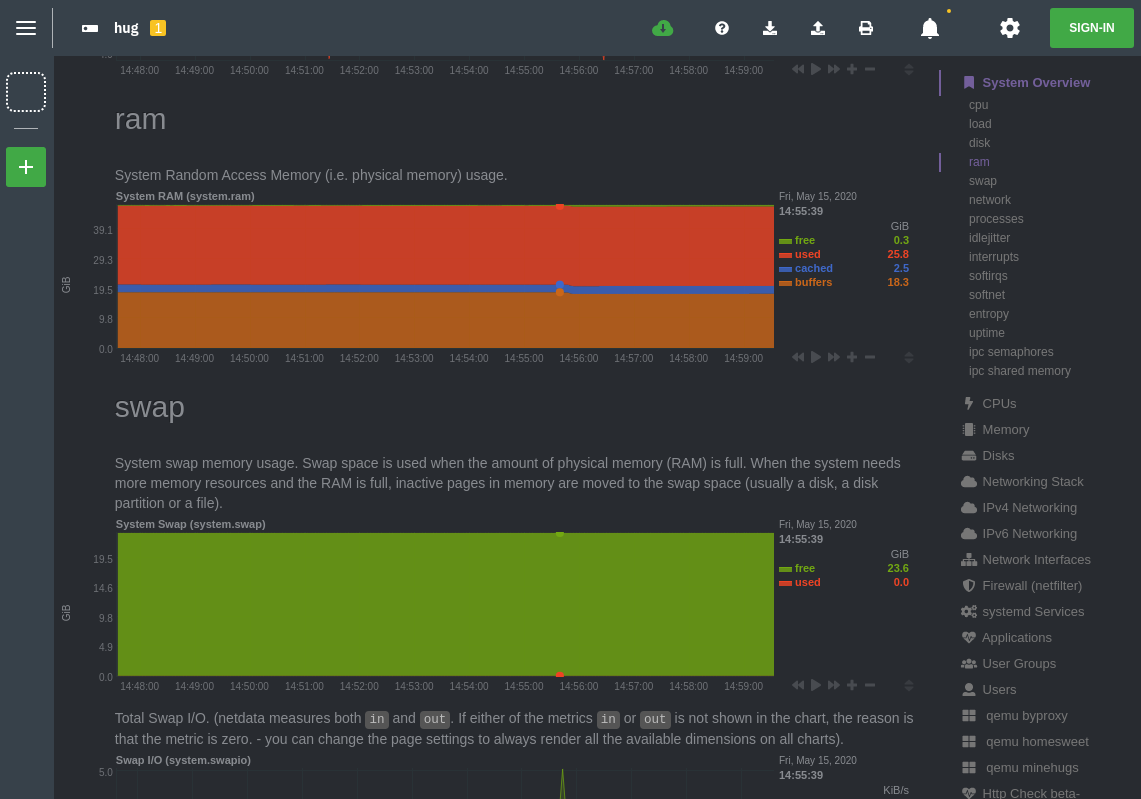Open the import snapshot icon
Screen dimensions: 1141x799
coord(770,28)
